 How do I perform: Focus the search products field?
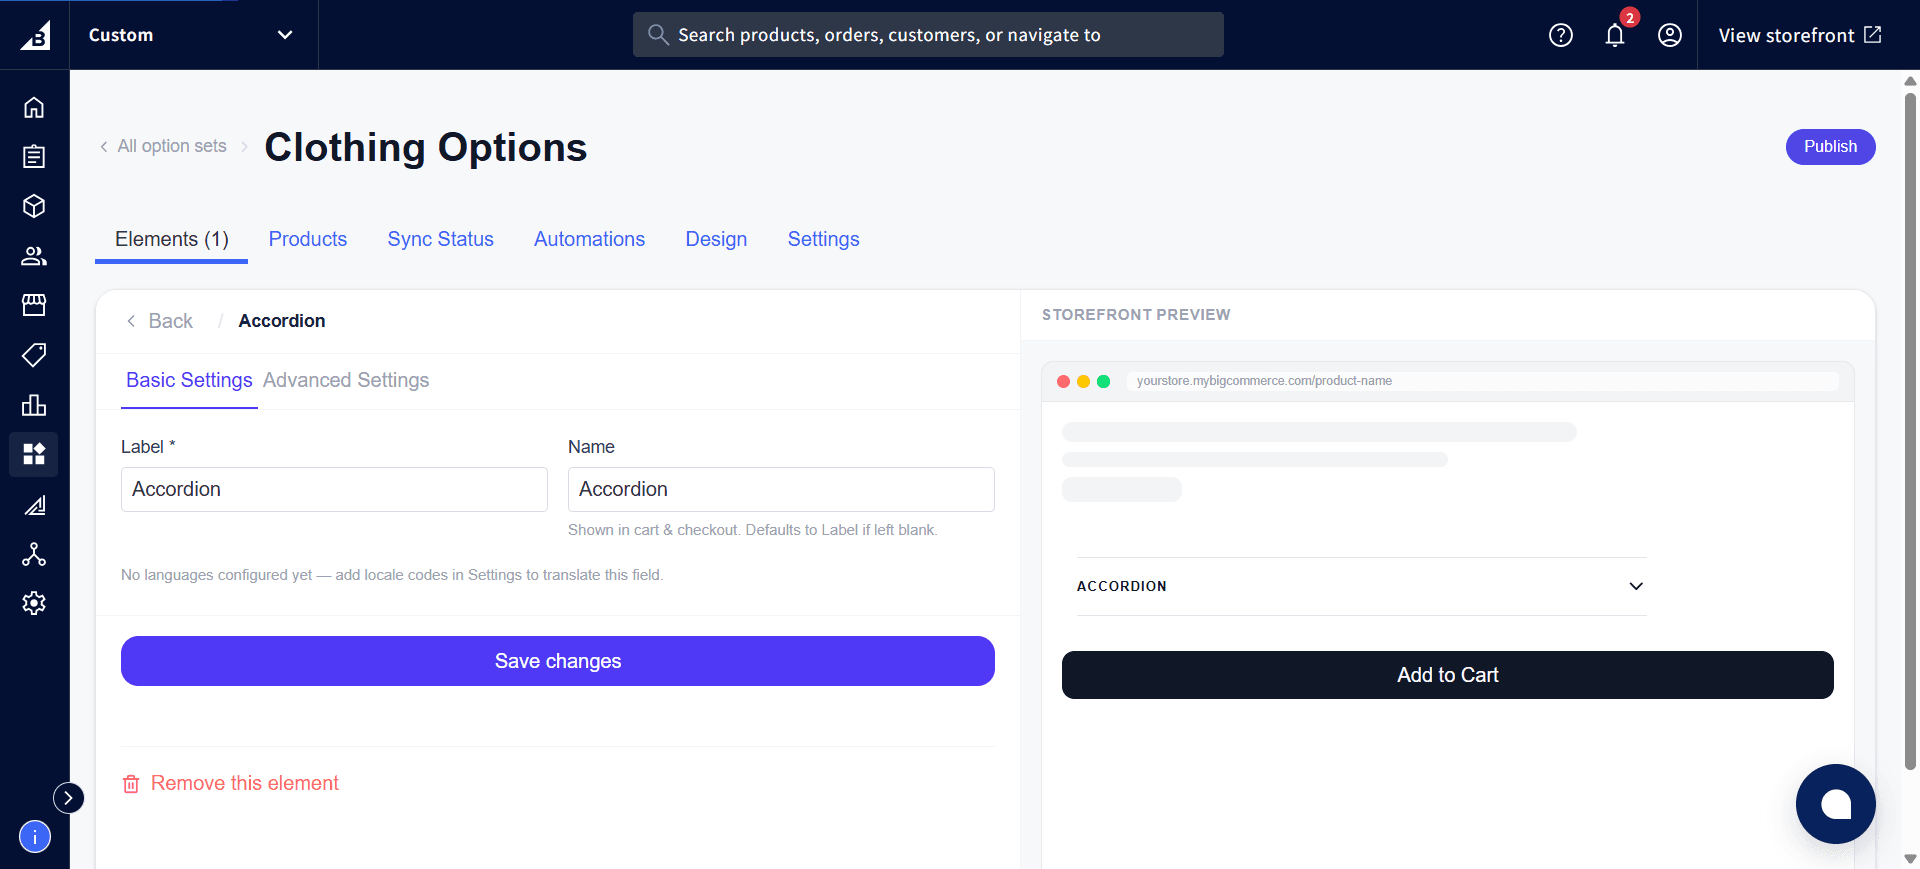coord(928,35)
